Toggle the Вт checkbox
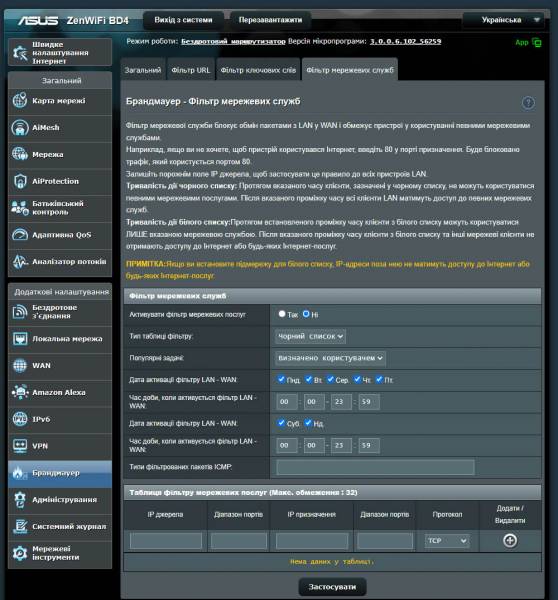 308,379
